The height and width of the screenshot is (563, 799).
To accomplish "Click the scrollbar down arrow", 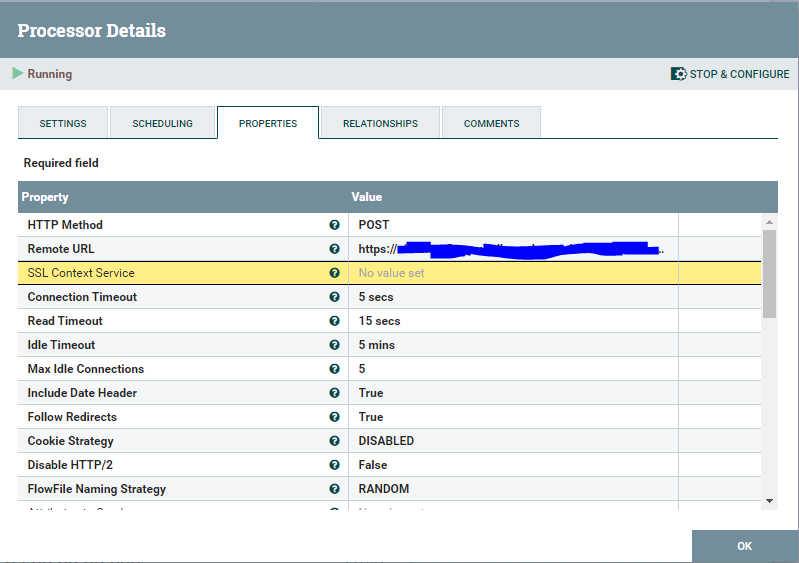I will coord(769,501).
